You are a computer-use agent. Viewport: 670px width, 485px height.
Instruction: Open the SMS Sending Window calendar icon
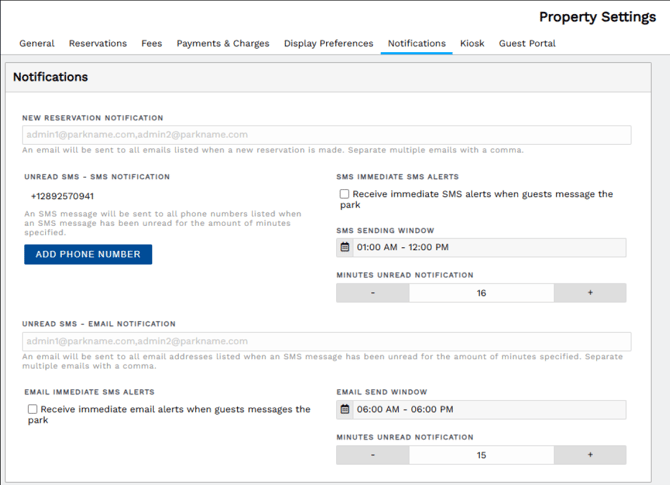[x=345, y=247]
